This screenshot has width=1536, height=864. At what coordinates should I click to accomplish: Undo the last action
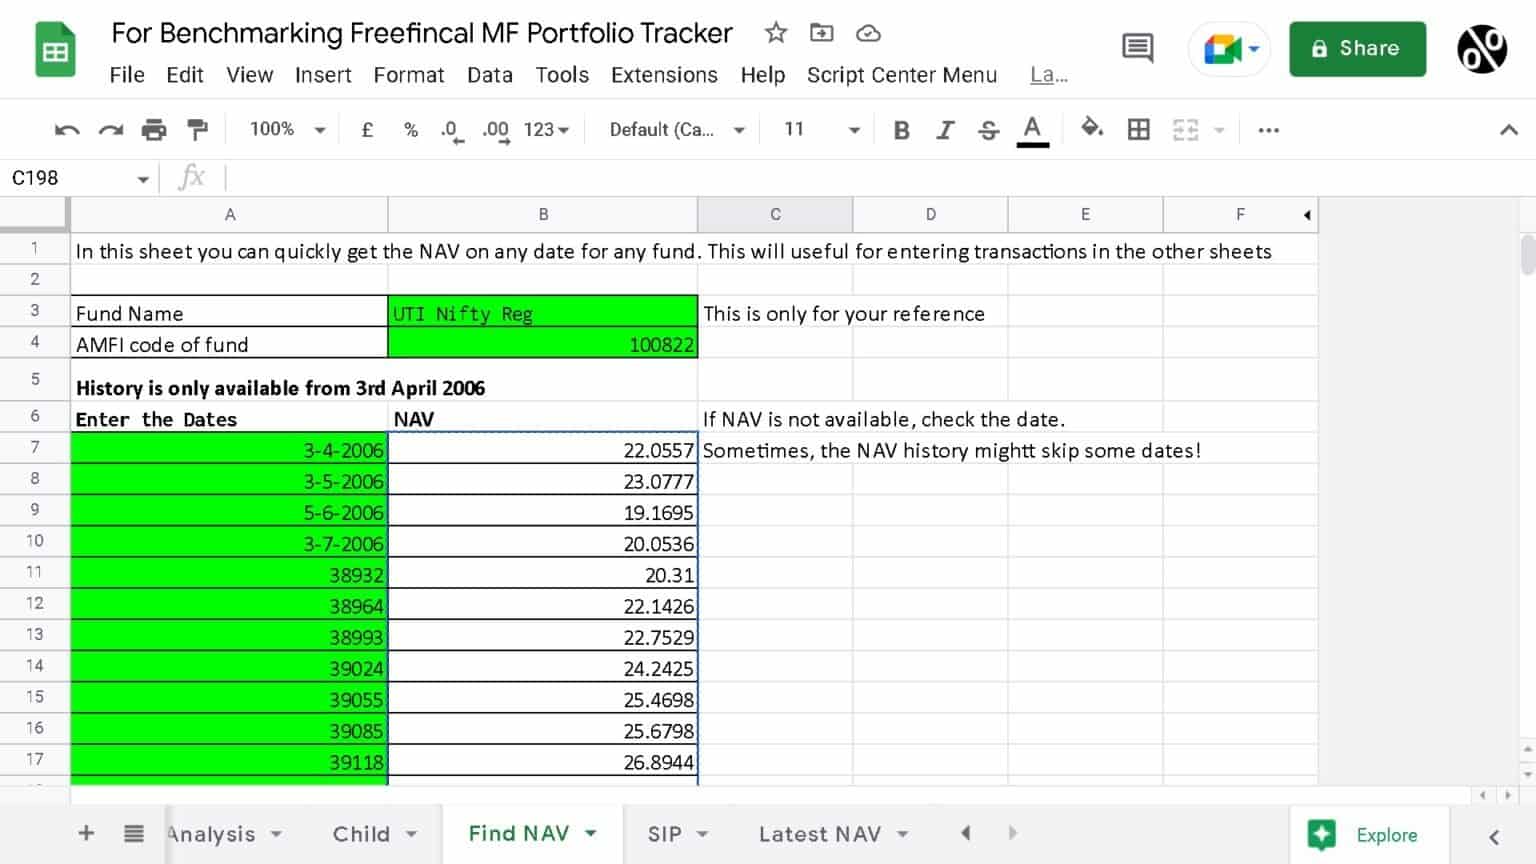coord(66,129)
